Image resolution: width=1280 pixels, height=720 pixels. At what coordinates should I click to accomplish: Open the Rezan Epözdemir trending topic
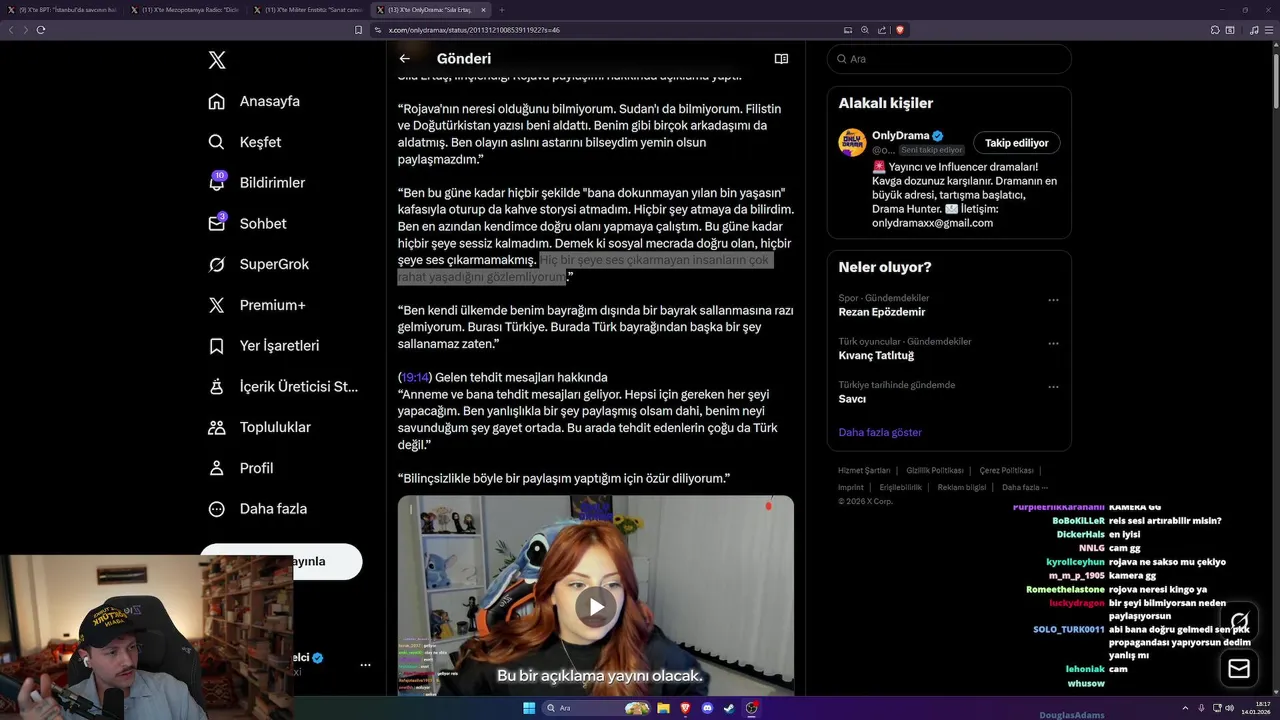coord(882,312)
